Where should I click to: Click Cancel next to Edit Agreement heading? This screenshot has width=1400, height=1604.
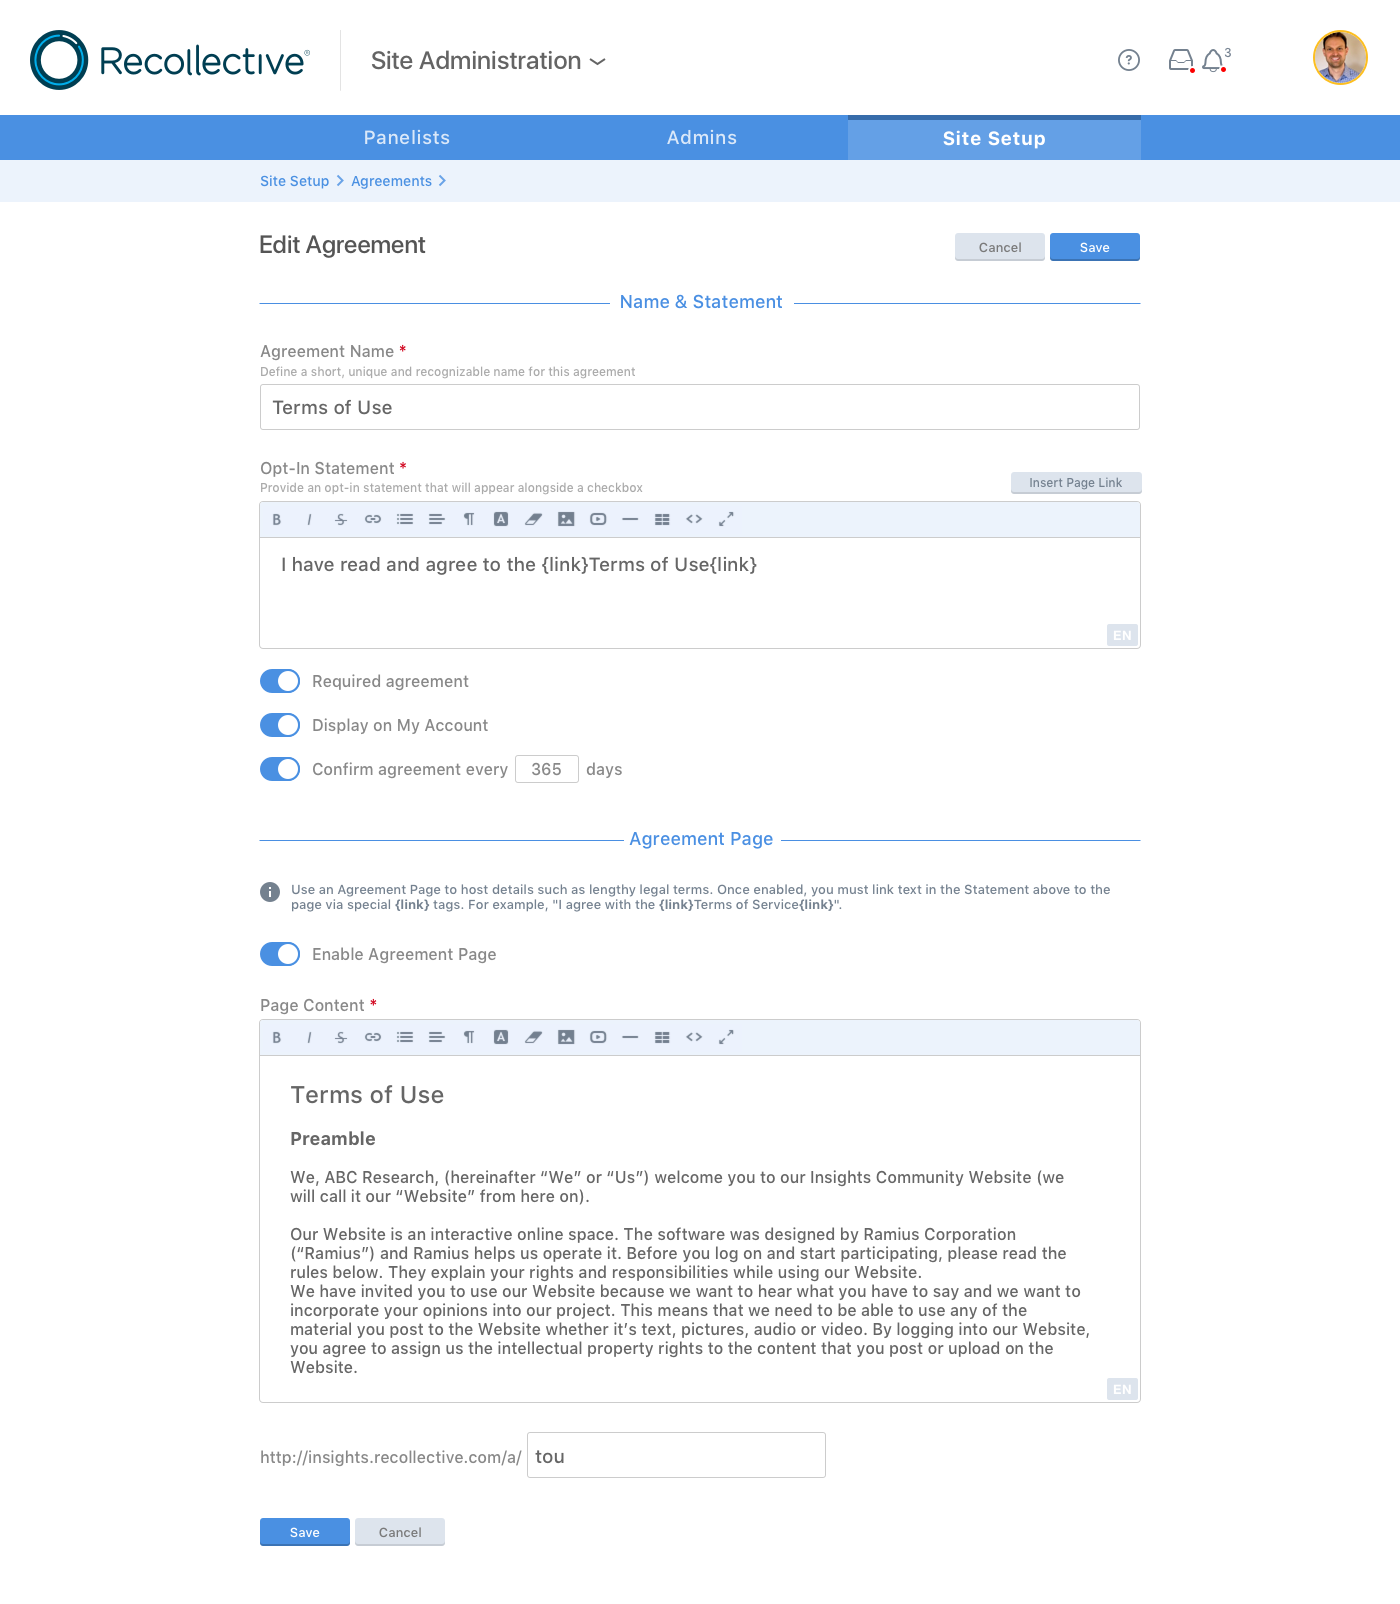(x=1000, y=247)
